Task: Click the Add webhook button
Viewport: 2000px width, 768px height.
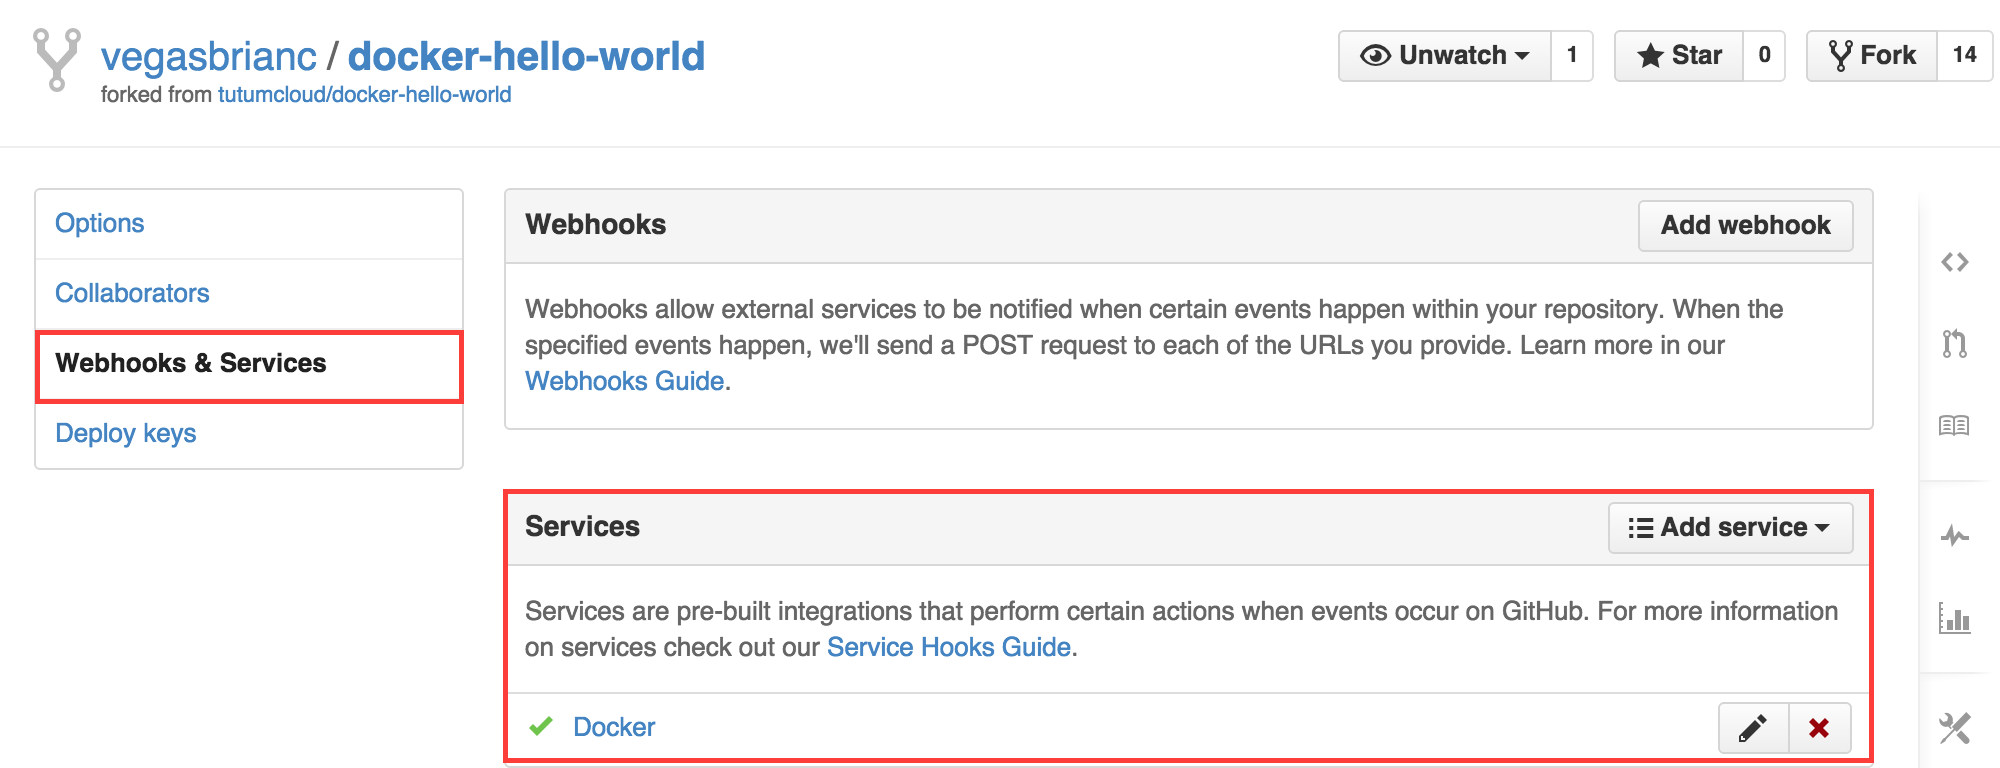Action: pyautogui.click(x=1745, y=225)
